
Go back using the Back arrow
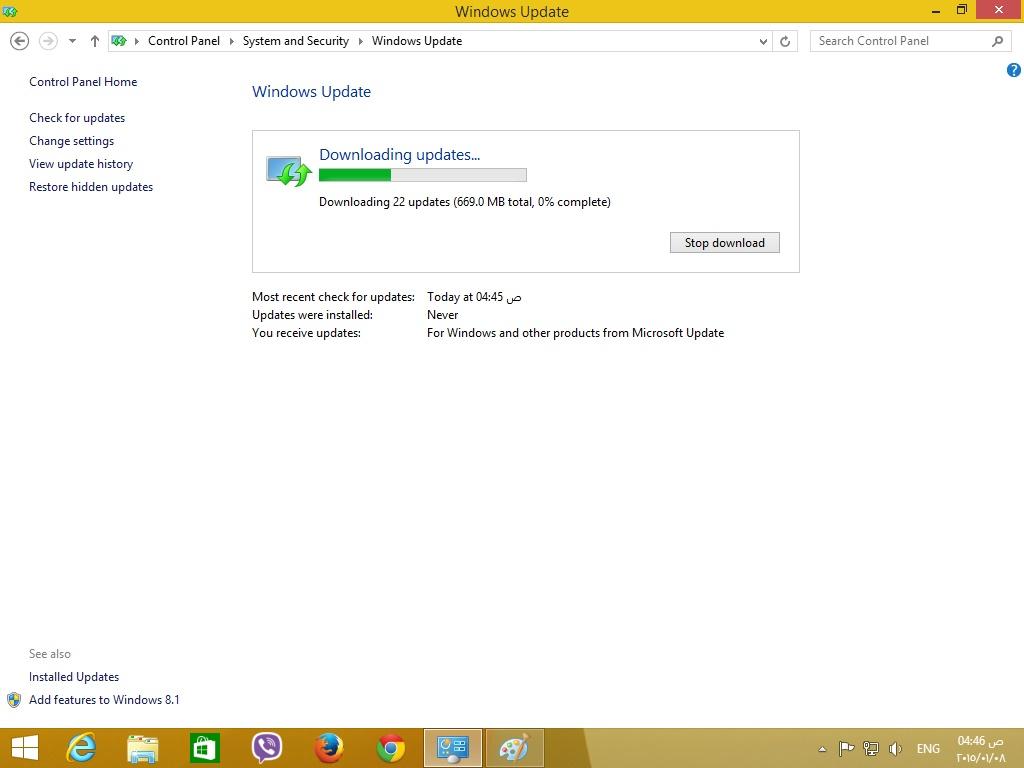coord(20,41)
